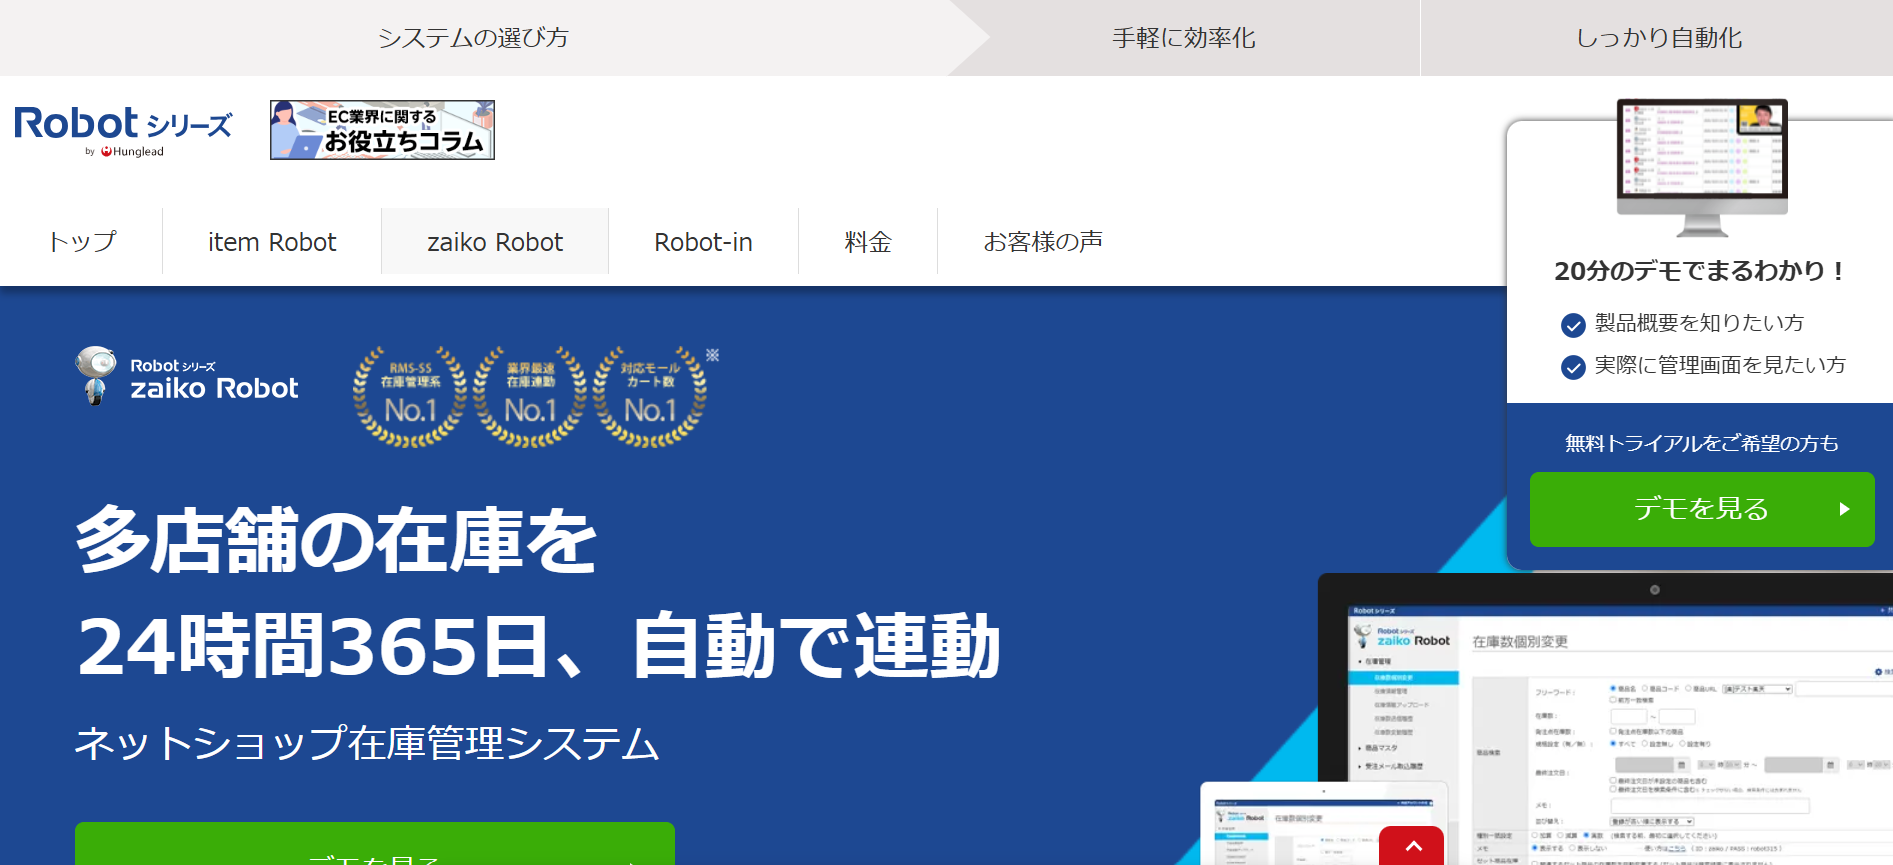Click the 20分のデモでまるわかり！ heading
Image resolution: width=1893 pixels, height=865 pixels.
click(x=1700, y=271)
